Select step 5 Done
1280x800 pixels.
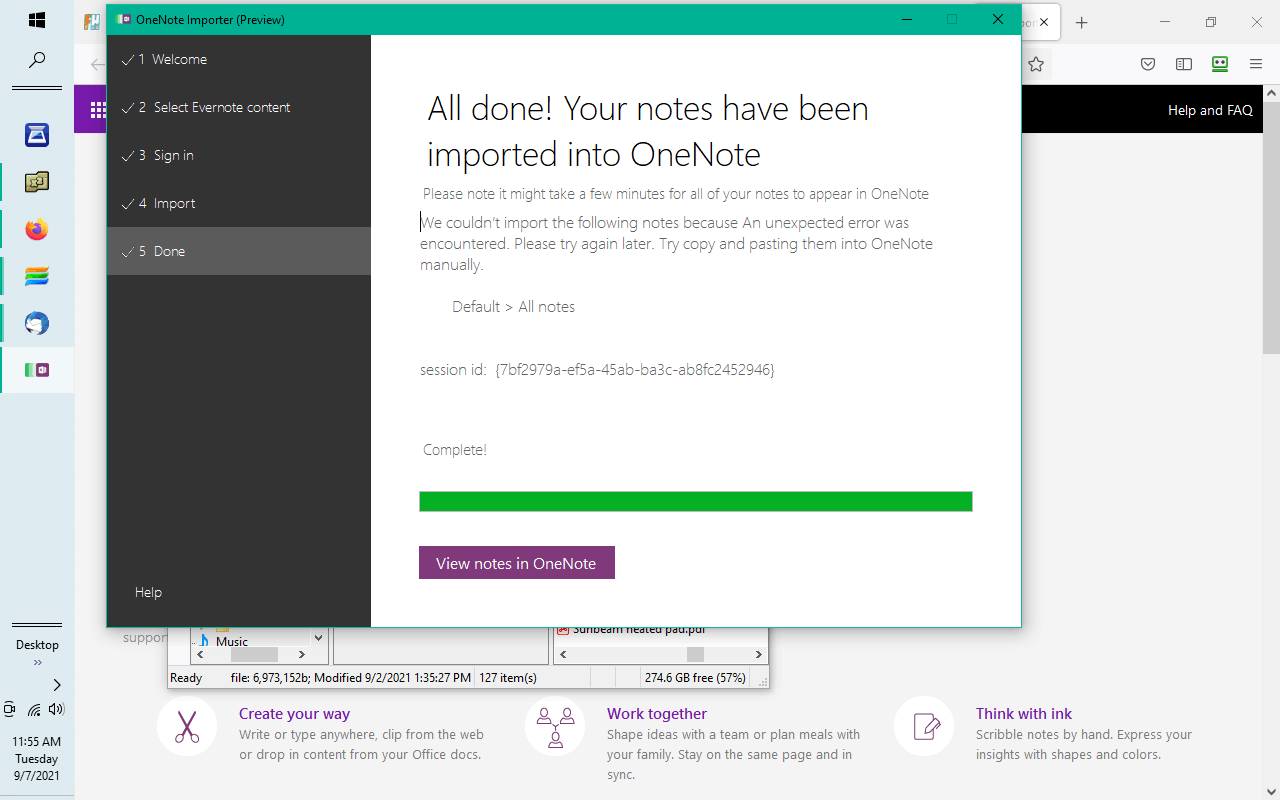(239, 251)
